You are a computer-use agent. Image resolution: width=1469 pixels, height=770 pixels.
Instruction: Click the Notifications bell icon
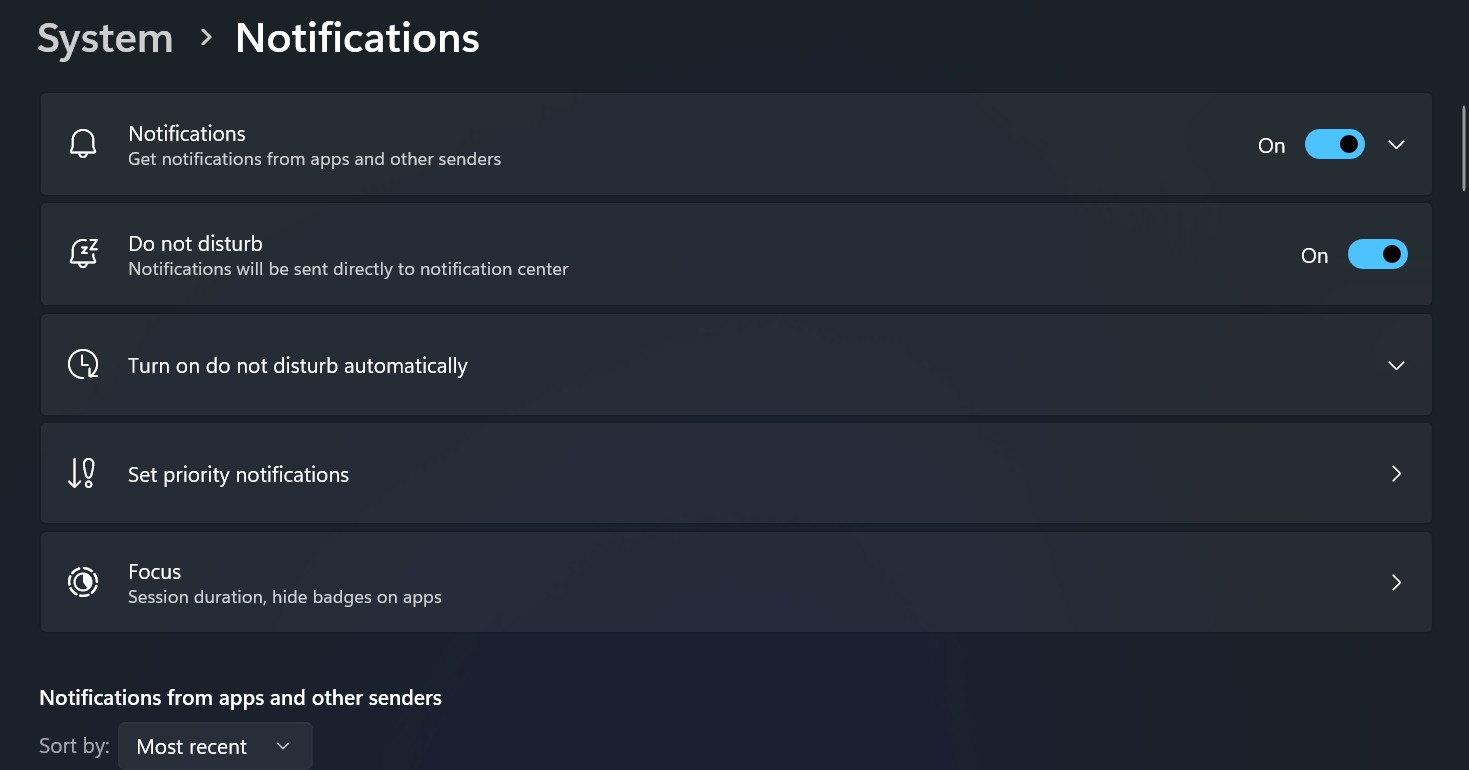83,144
